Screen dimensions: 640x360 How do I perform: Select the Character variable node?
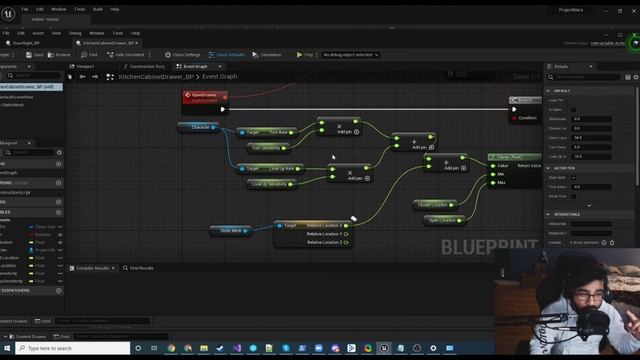(x=199, y=127)
